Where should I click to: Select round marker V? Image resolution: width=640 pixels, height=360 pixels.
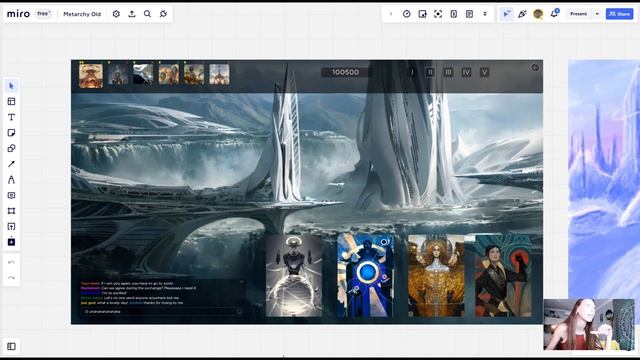point(484,72)
